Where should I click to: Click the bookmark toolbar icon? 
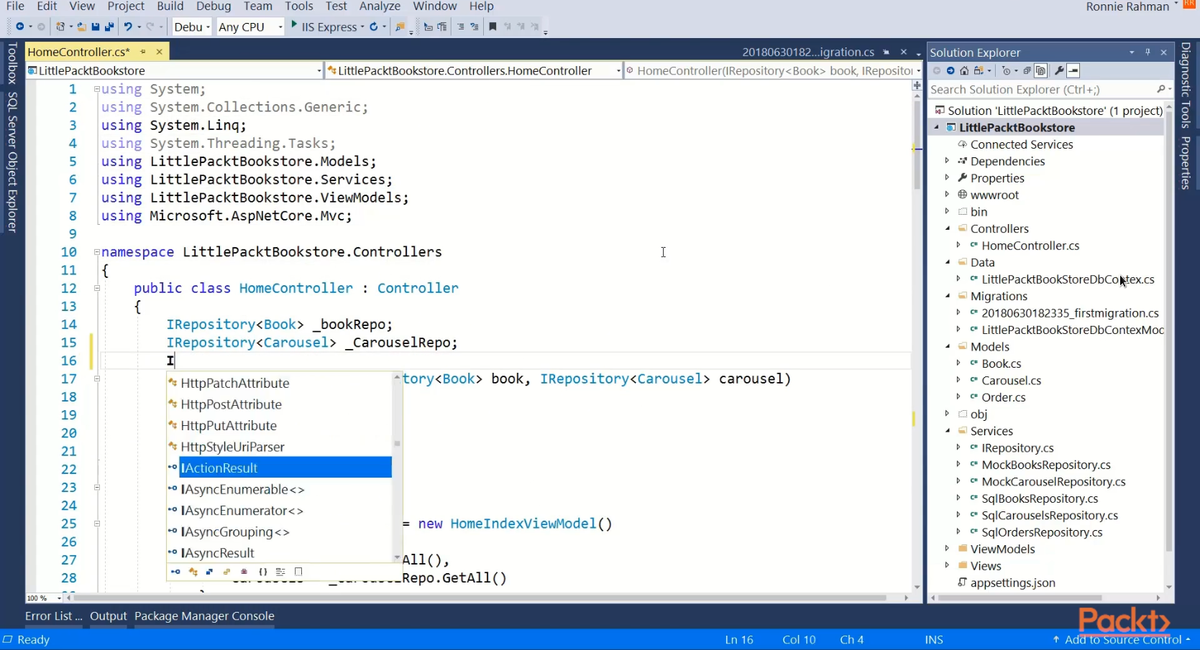(x=492, y=27)
